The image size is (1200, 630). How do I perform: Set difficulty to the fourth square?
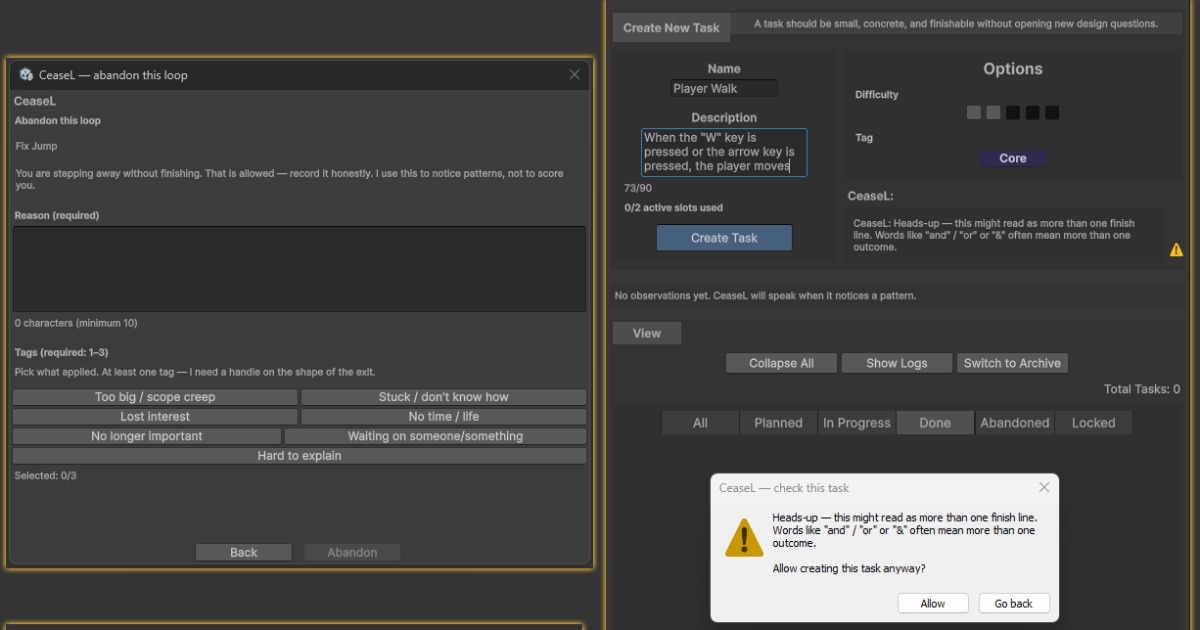[1032, 113]
